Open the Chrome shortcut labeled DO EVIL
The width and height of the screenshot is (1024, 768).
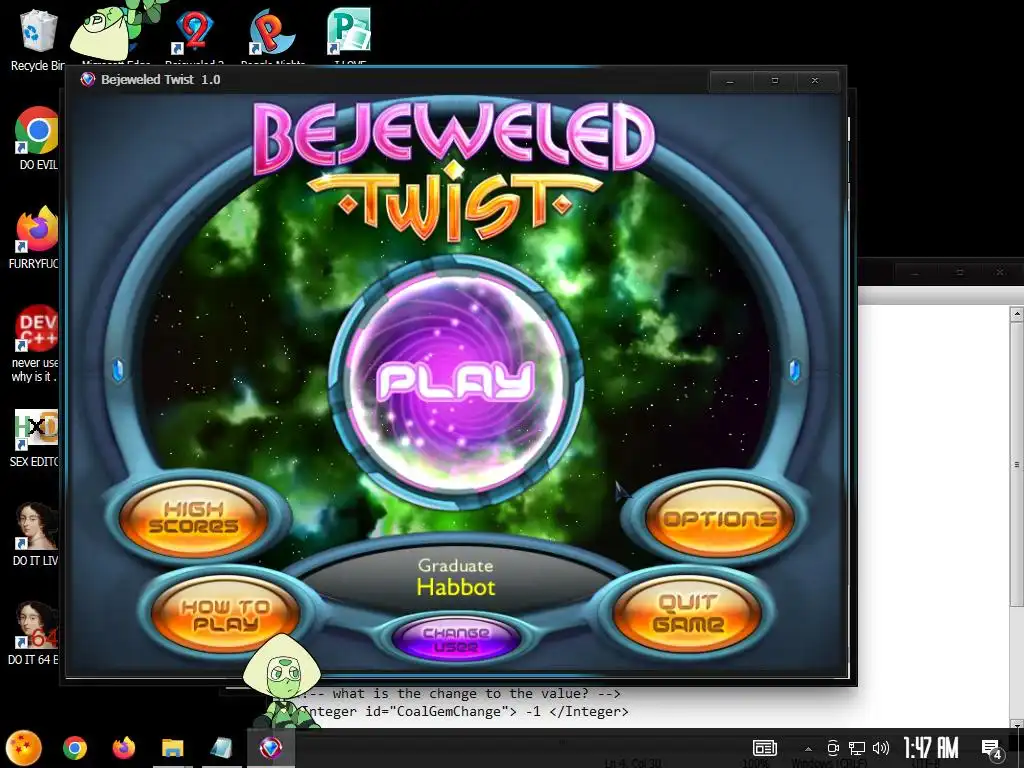38,138
